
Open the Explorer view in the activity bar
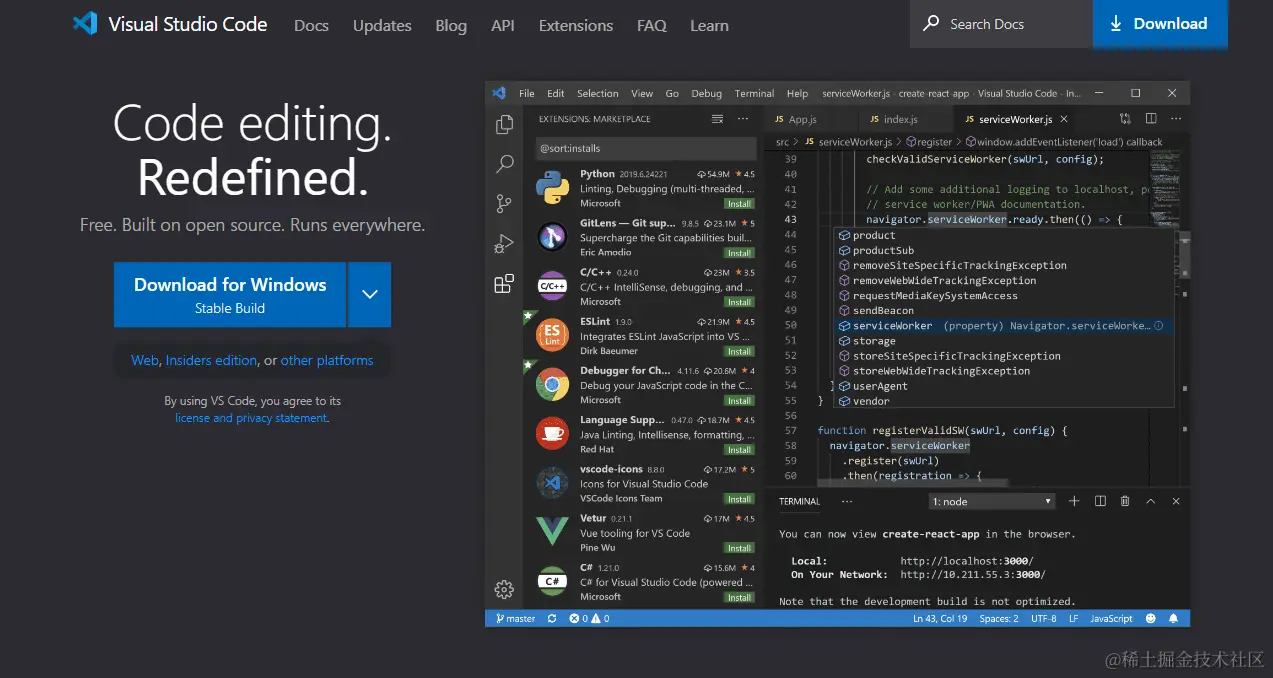503,123
